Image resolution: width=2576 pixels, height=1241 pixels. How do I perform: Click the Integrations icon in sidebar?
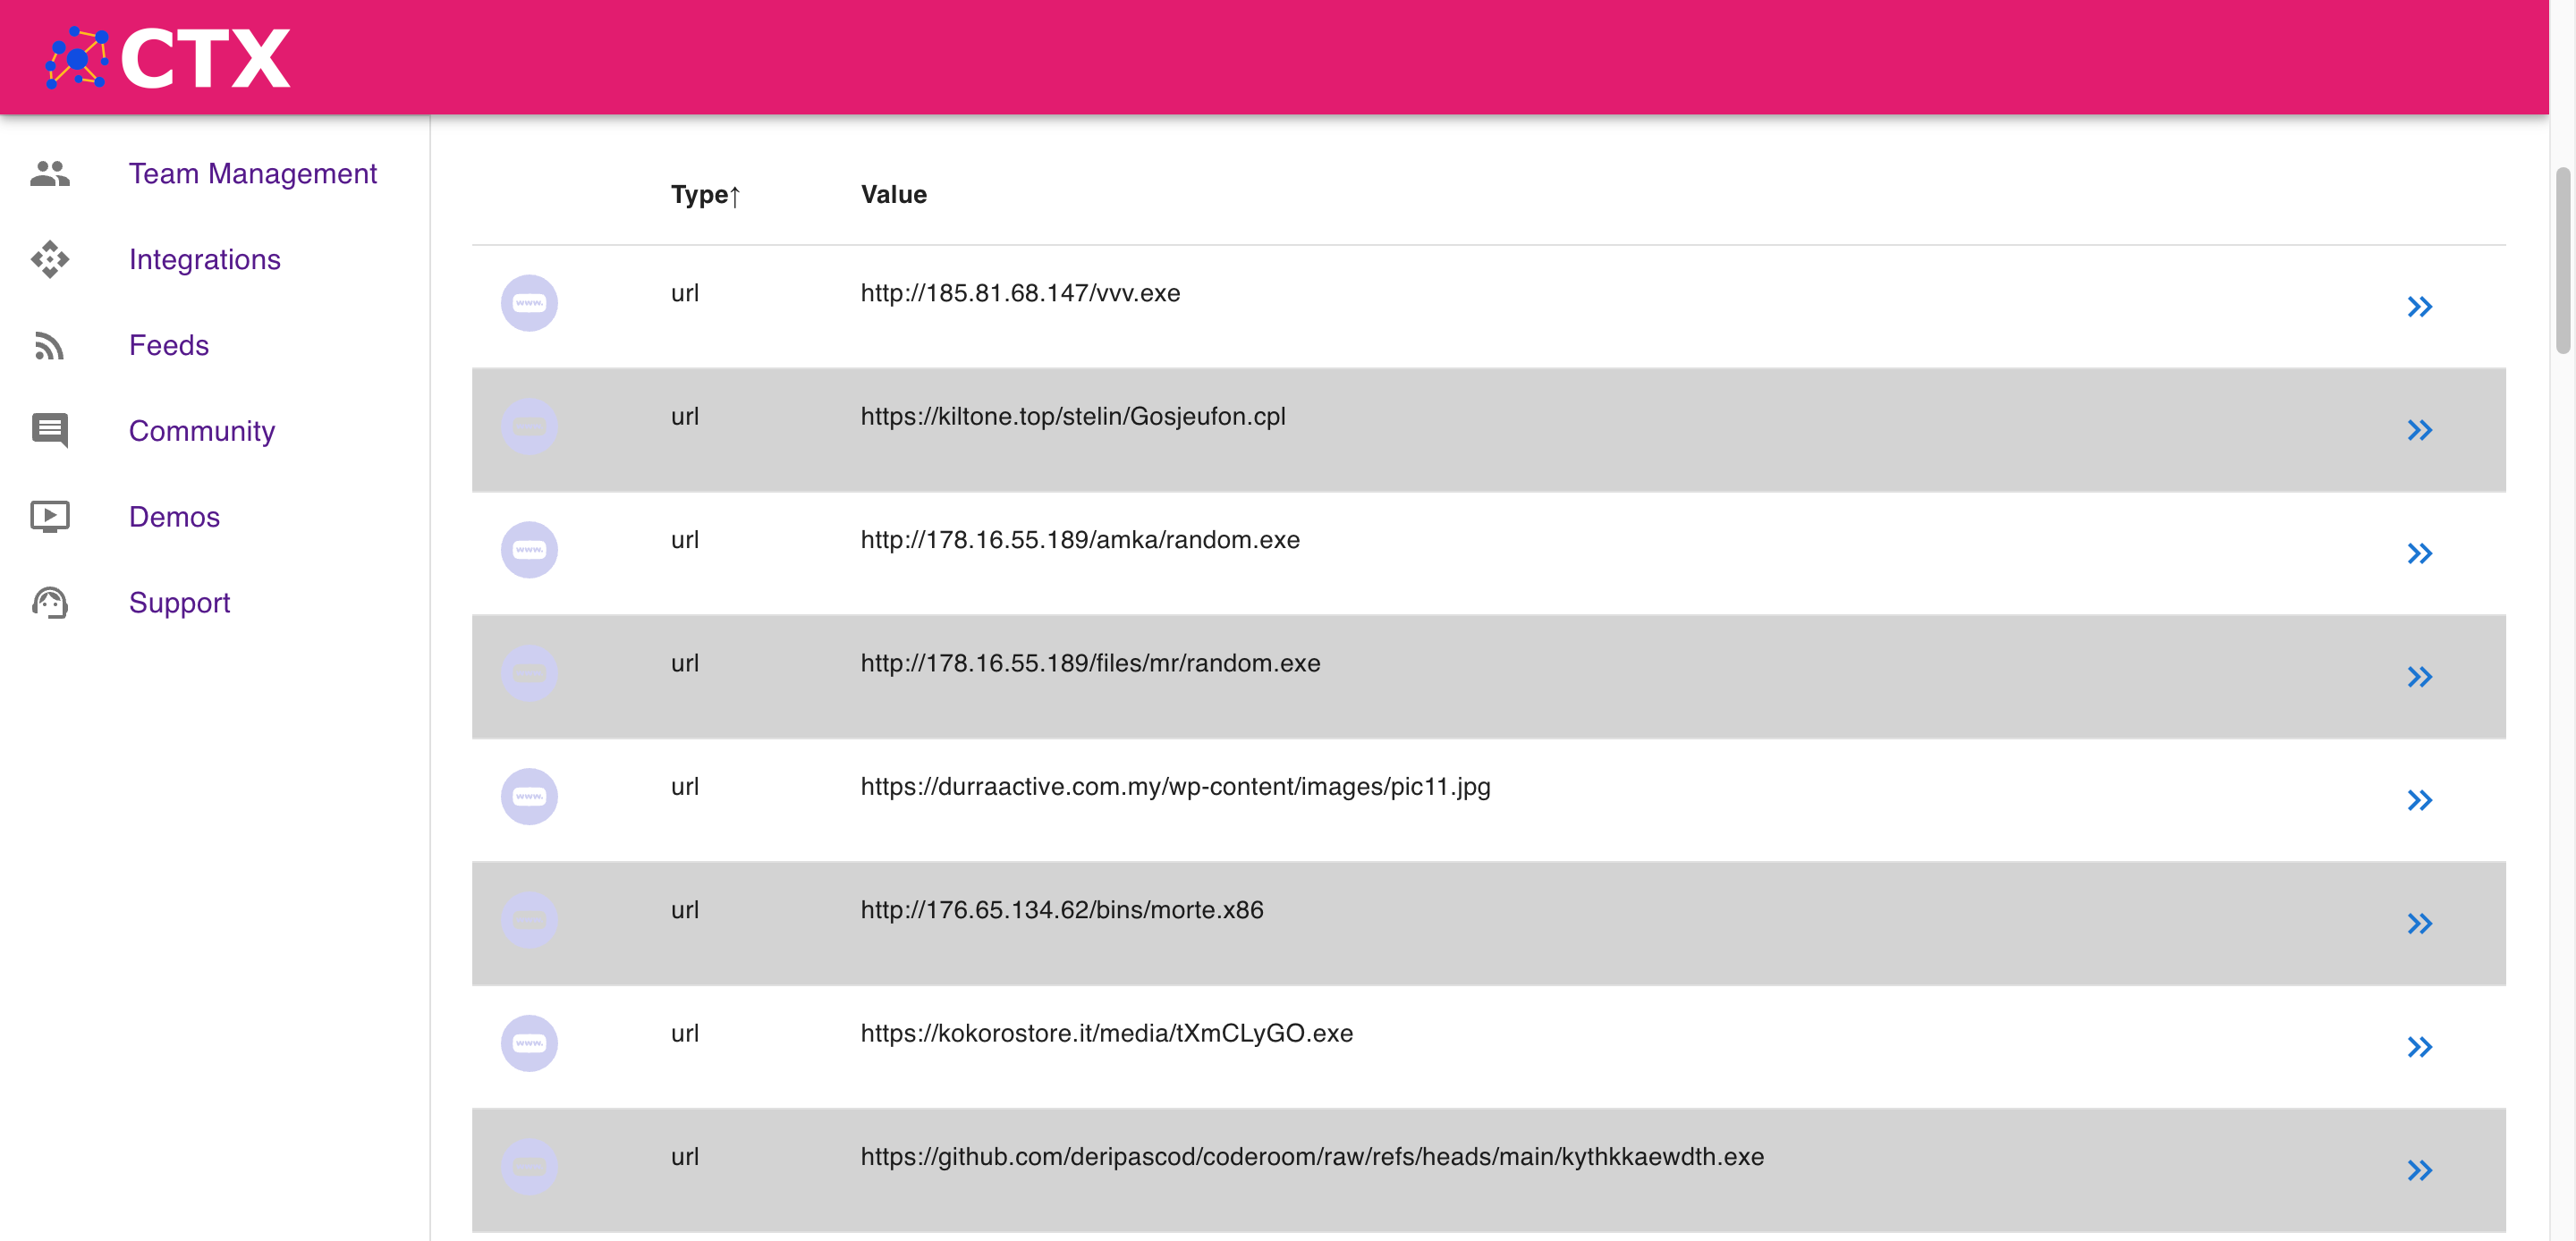click(50, 259)
